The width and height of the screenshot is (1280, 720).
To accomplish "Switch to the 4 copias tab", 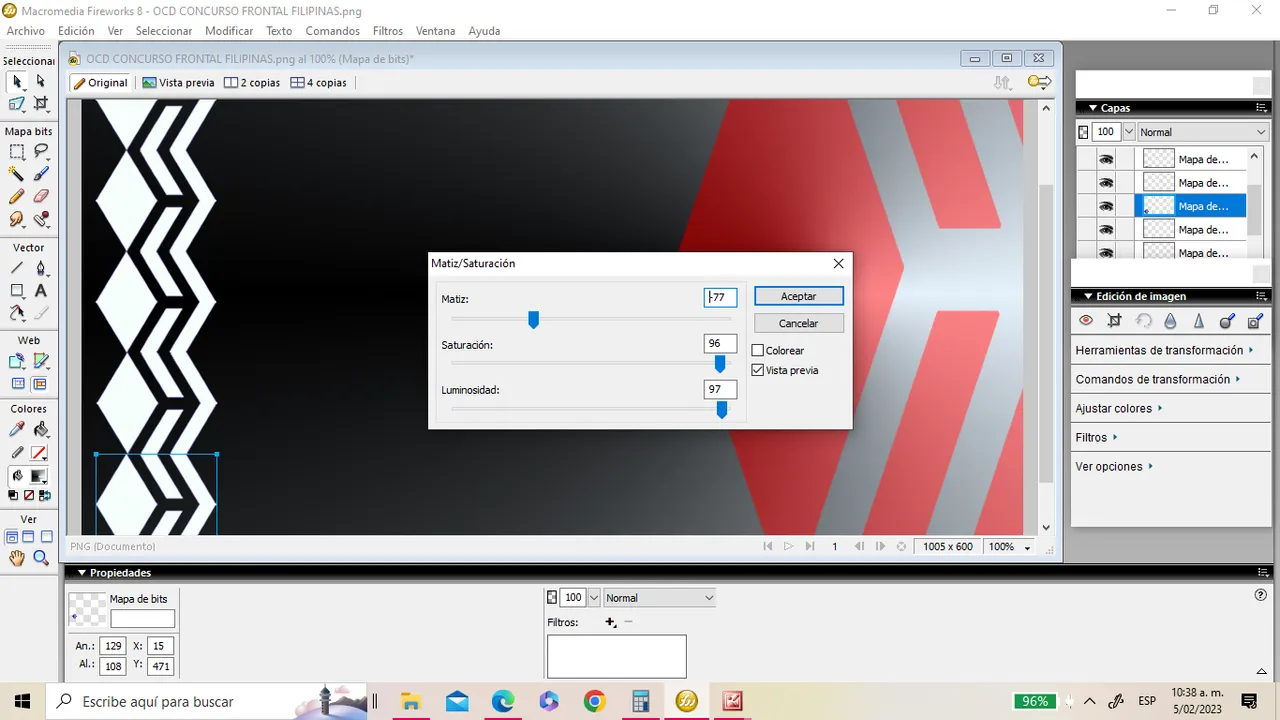I will [319, 83].
